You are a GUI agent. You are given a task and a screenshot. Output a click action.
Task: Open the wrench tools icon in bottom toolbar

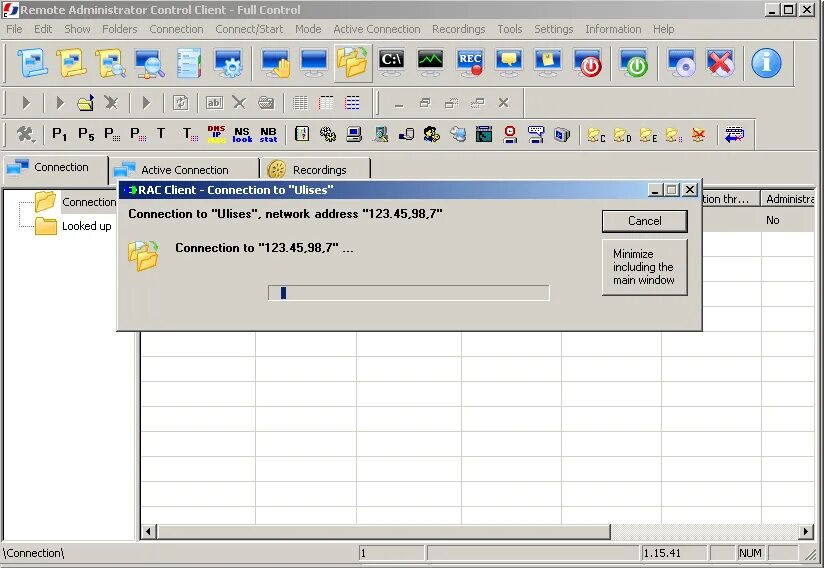(x=25, y=135)
